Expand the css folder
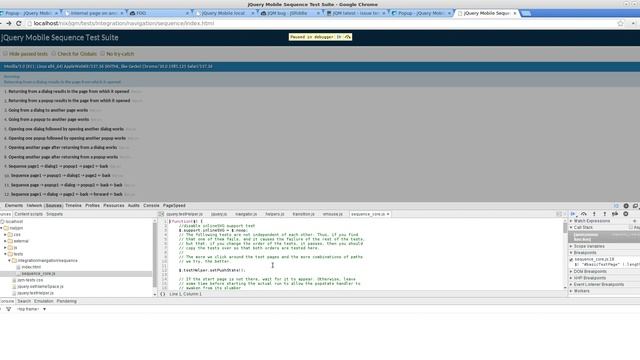The width and height of the screenshot is (640, 360). tap(5, 235)
